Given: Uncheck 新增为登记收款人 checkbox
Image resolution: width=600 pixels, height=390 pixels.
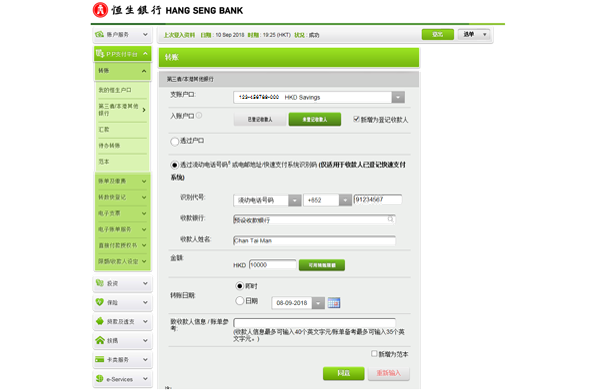Looking at the screenshot, I should coord(356,119).
